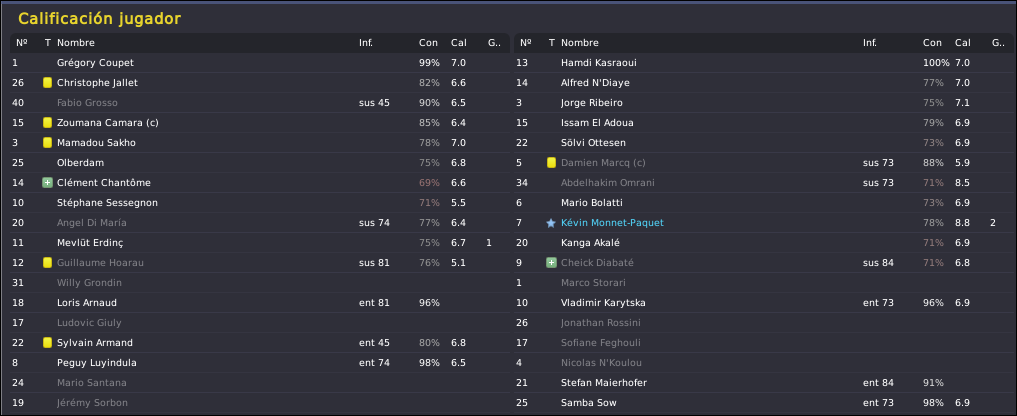Click Guillaume Hoarau's yellow card icon
1017x416 pixels.
47,263
